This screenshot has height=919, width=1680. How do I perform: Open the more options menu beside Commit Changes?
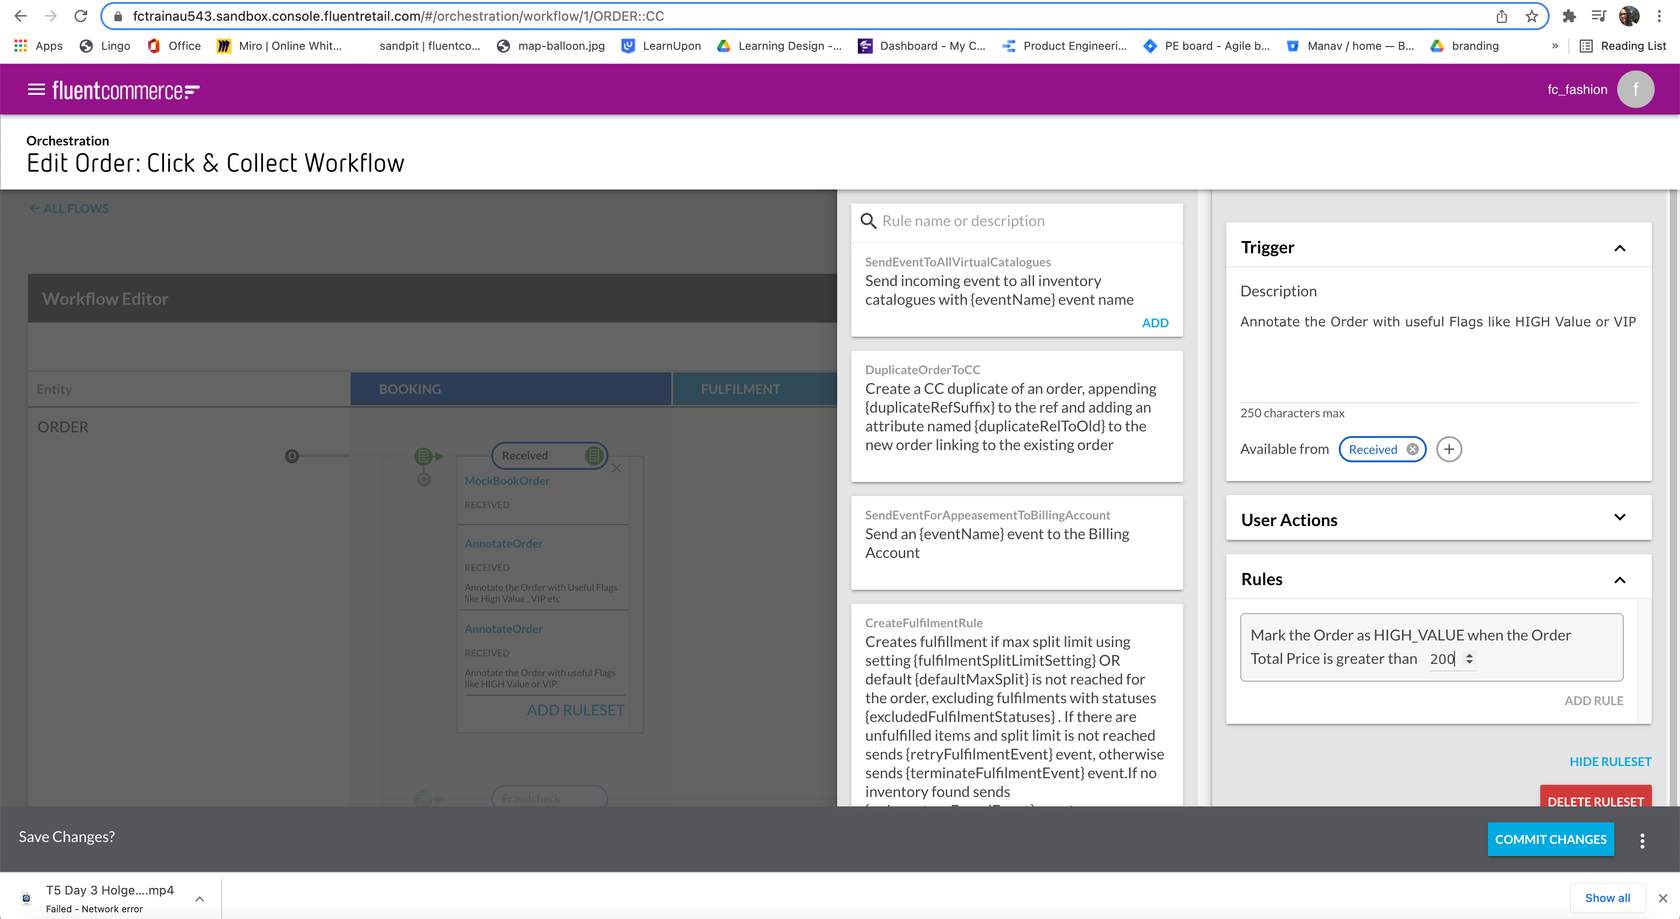(1641, 841)
